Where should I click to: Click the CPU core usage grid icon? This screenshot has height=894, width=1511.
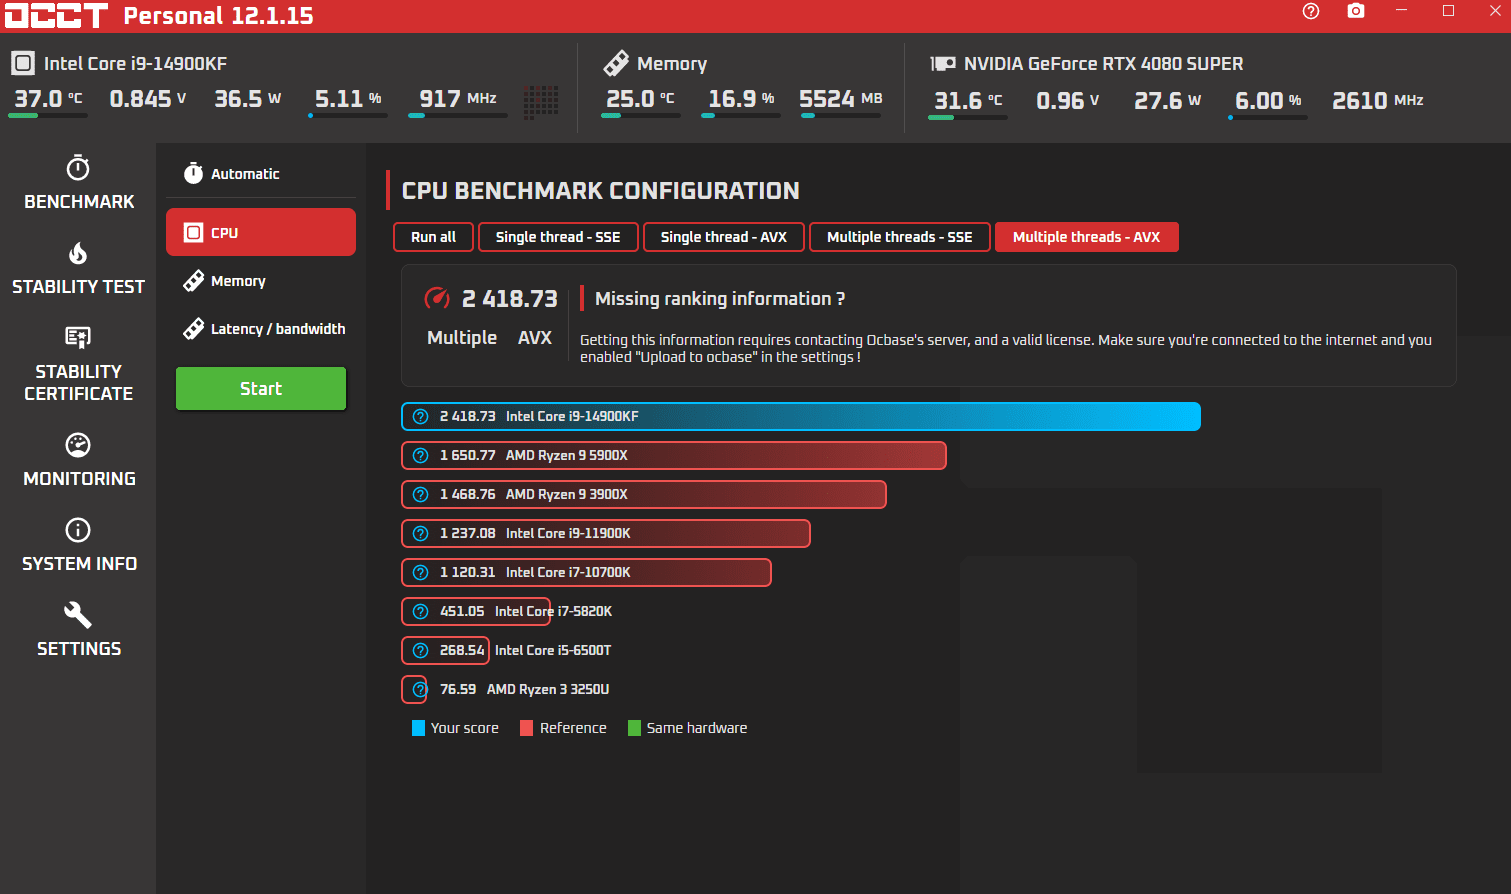(541, 100)
